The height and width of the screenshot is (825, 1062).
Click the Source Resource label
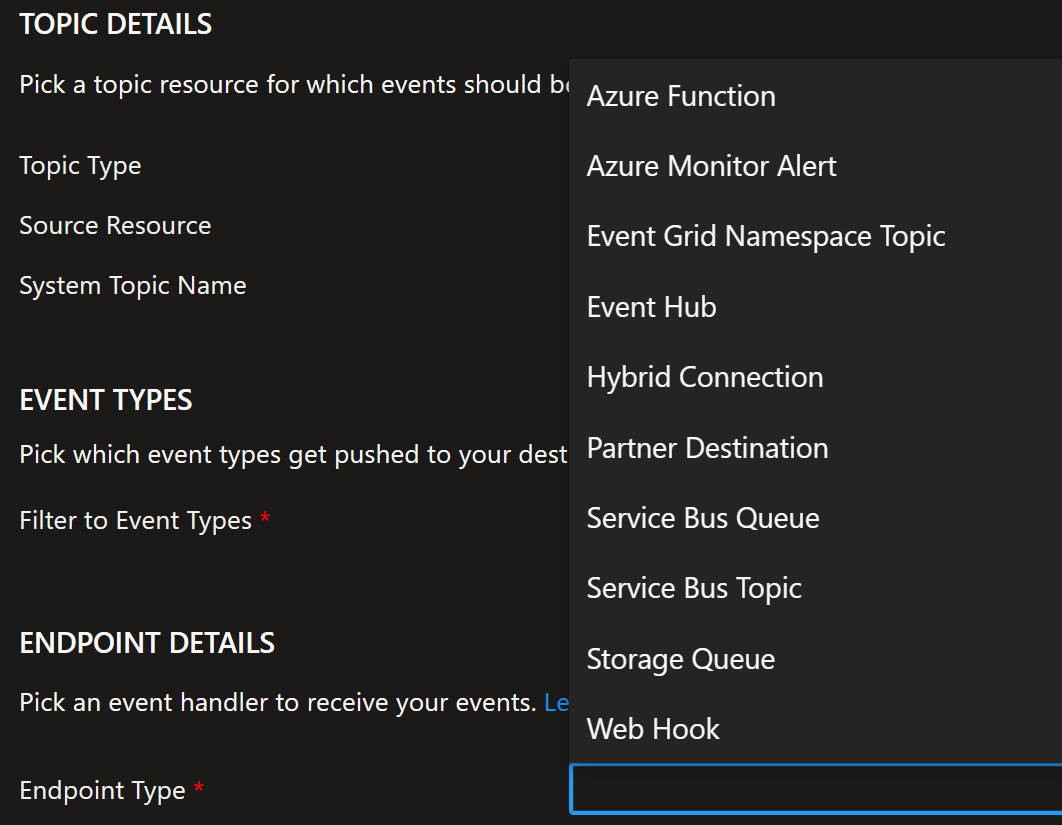[x=115, y=226]
